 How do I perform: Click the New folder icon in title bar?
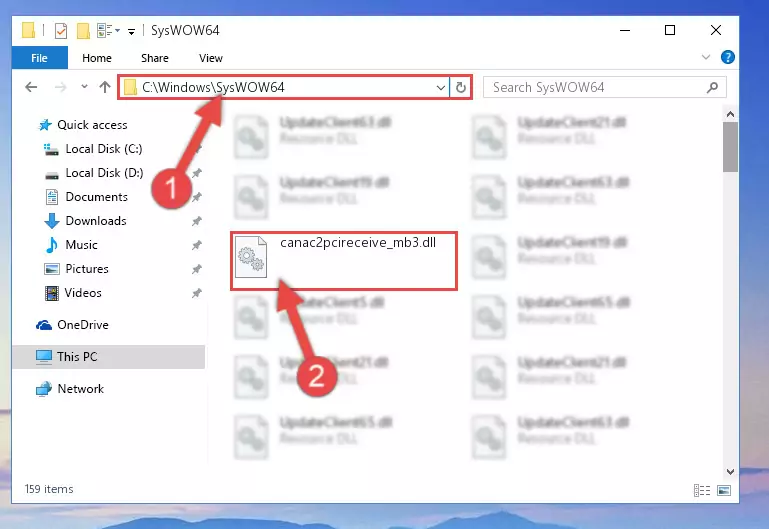[83, 30]
